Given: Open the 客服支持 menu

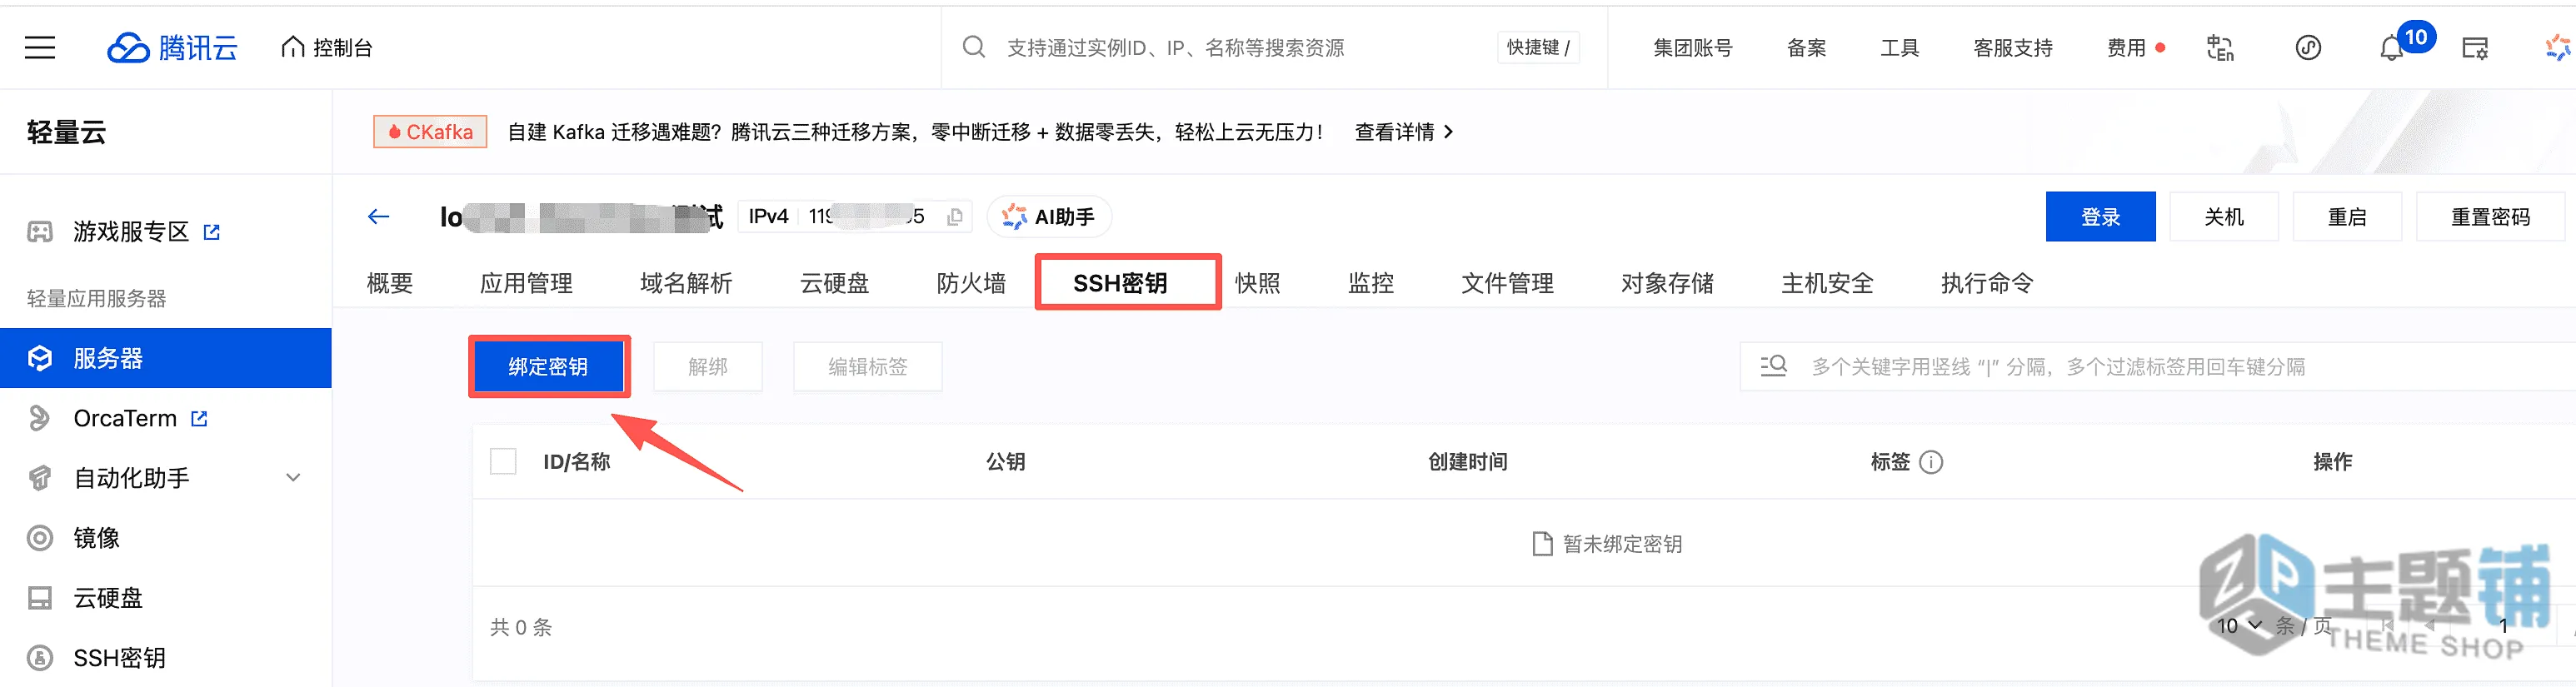Looking at the screenshot, I should click(2012, 47).
